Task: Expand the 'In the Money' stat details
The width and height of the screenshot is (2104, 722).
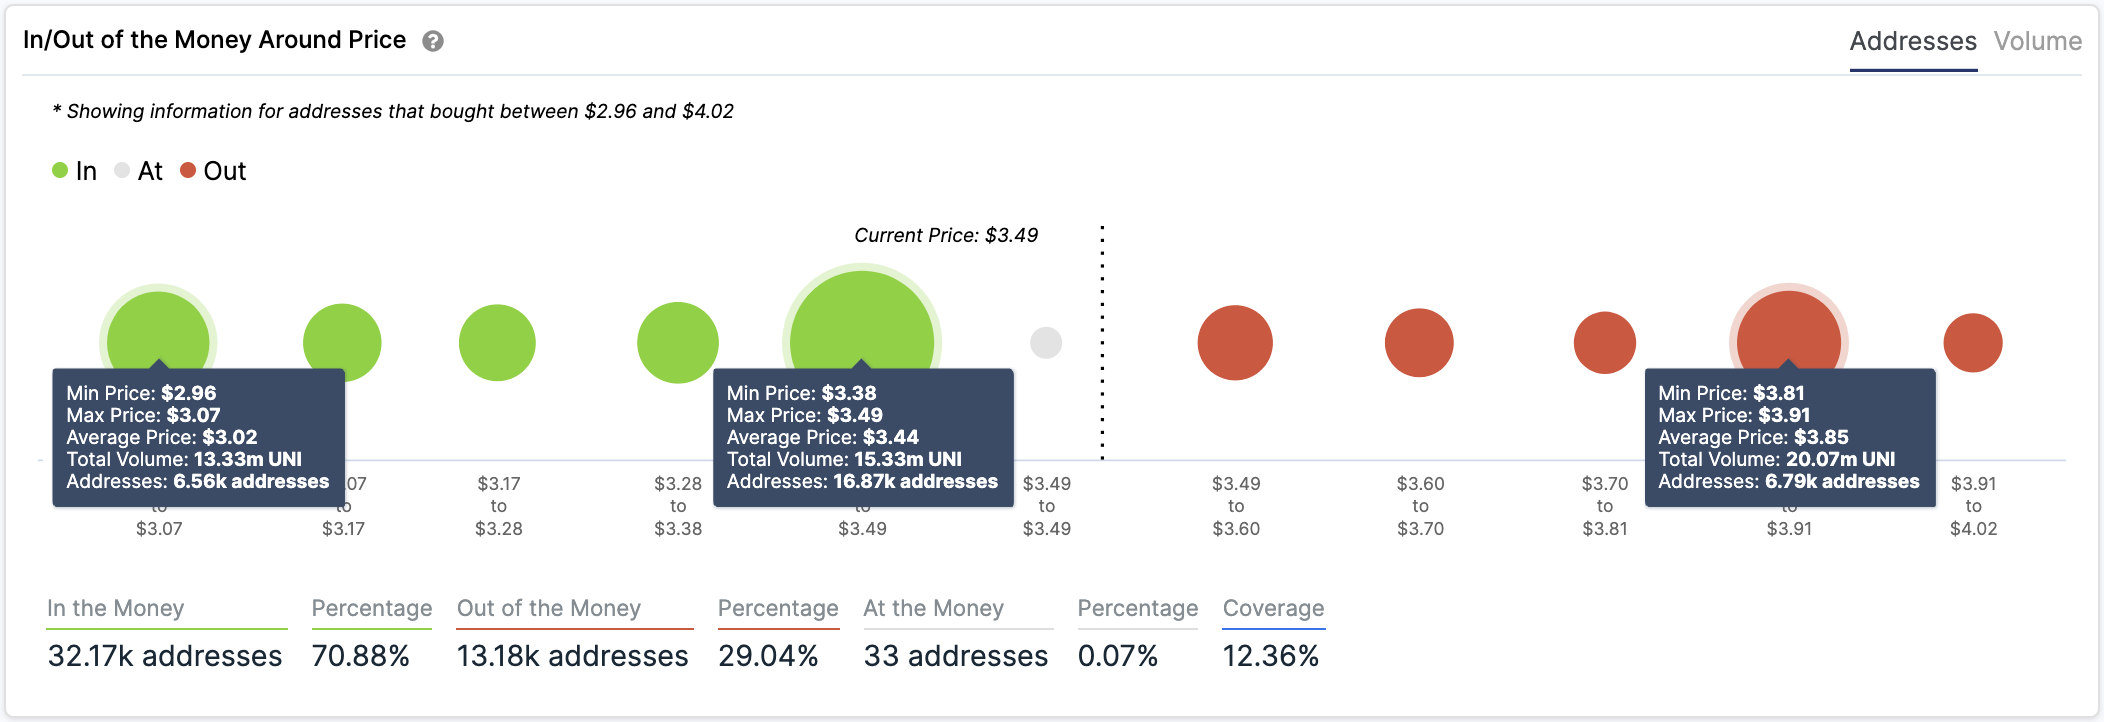Action: 116,608
